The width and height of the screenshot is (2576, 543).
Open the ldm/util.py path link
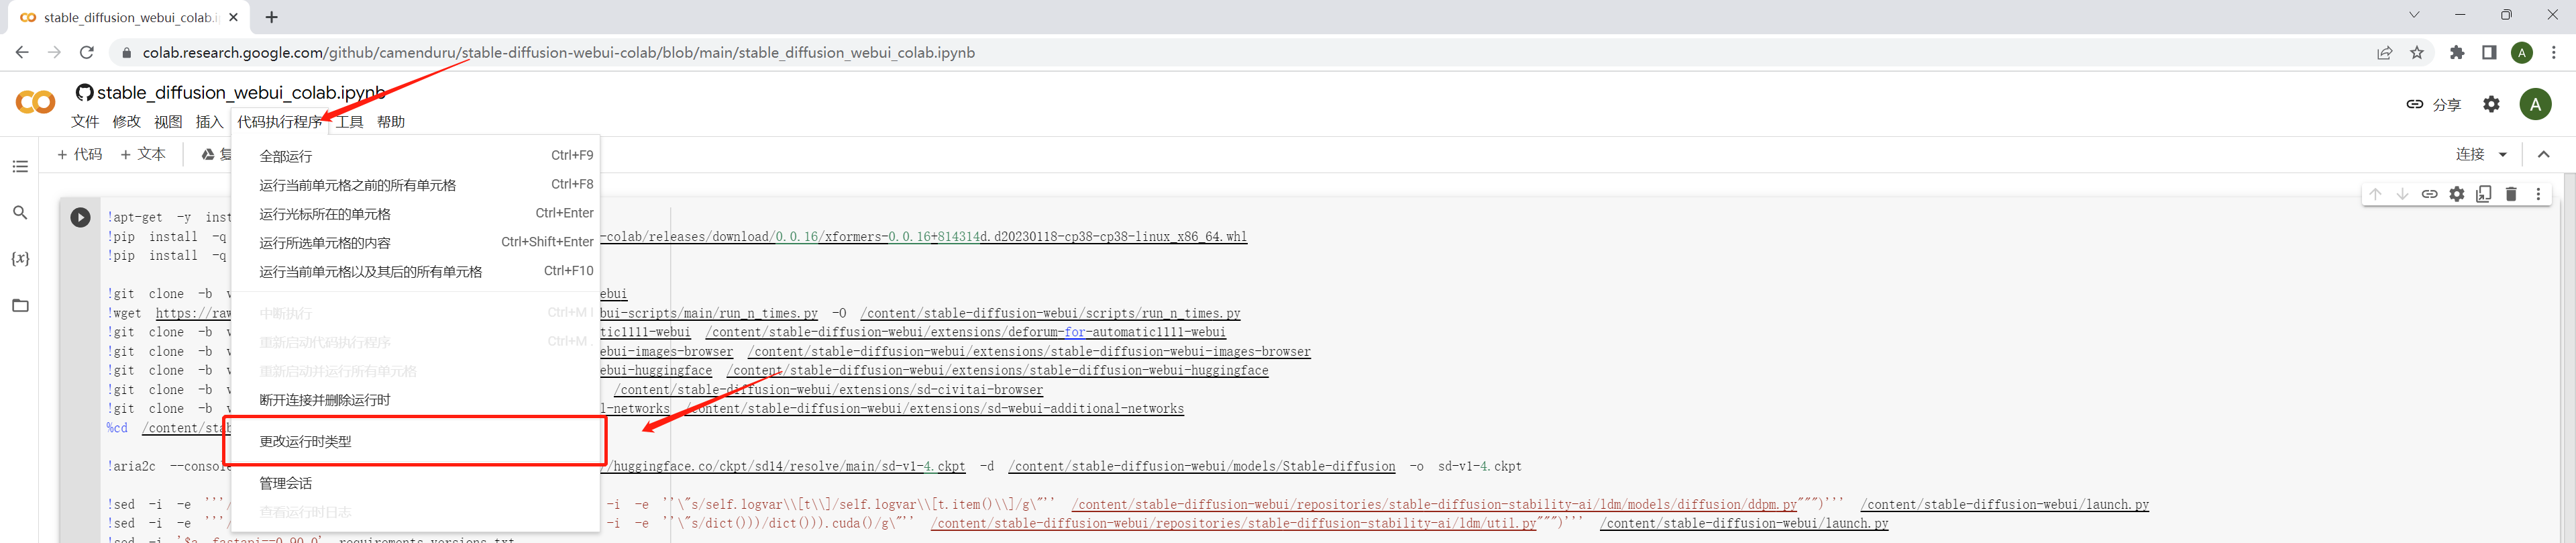click(1233, 524)
